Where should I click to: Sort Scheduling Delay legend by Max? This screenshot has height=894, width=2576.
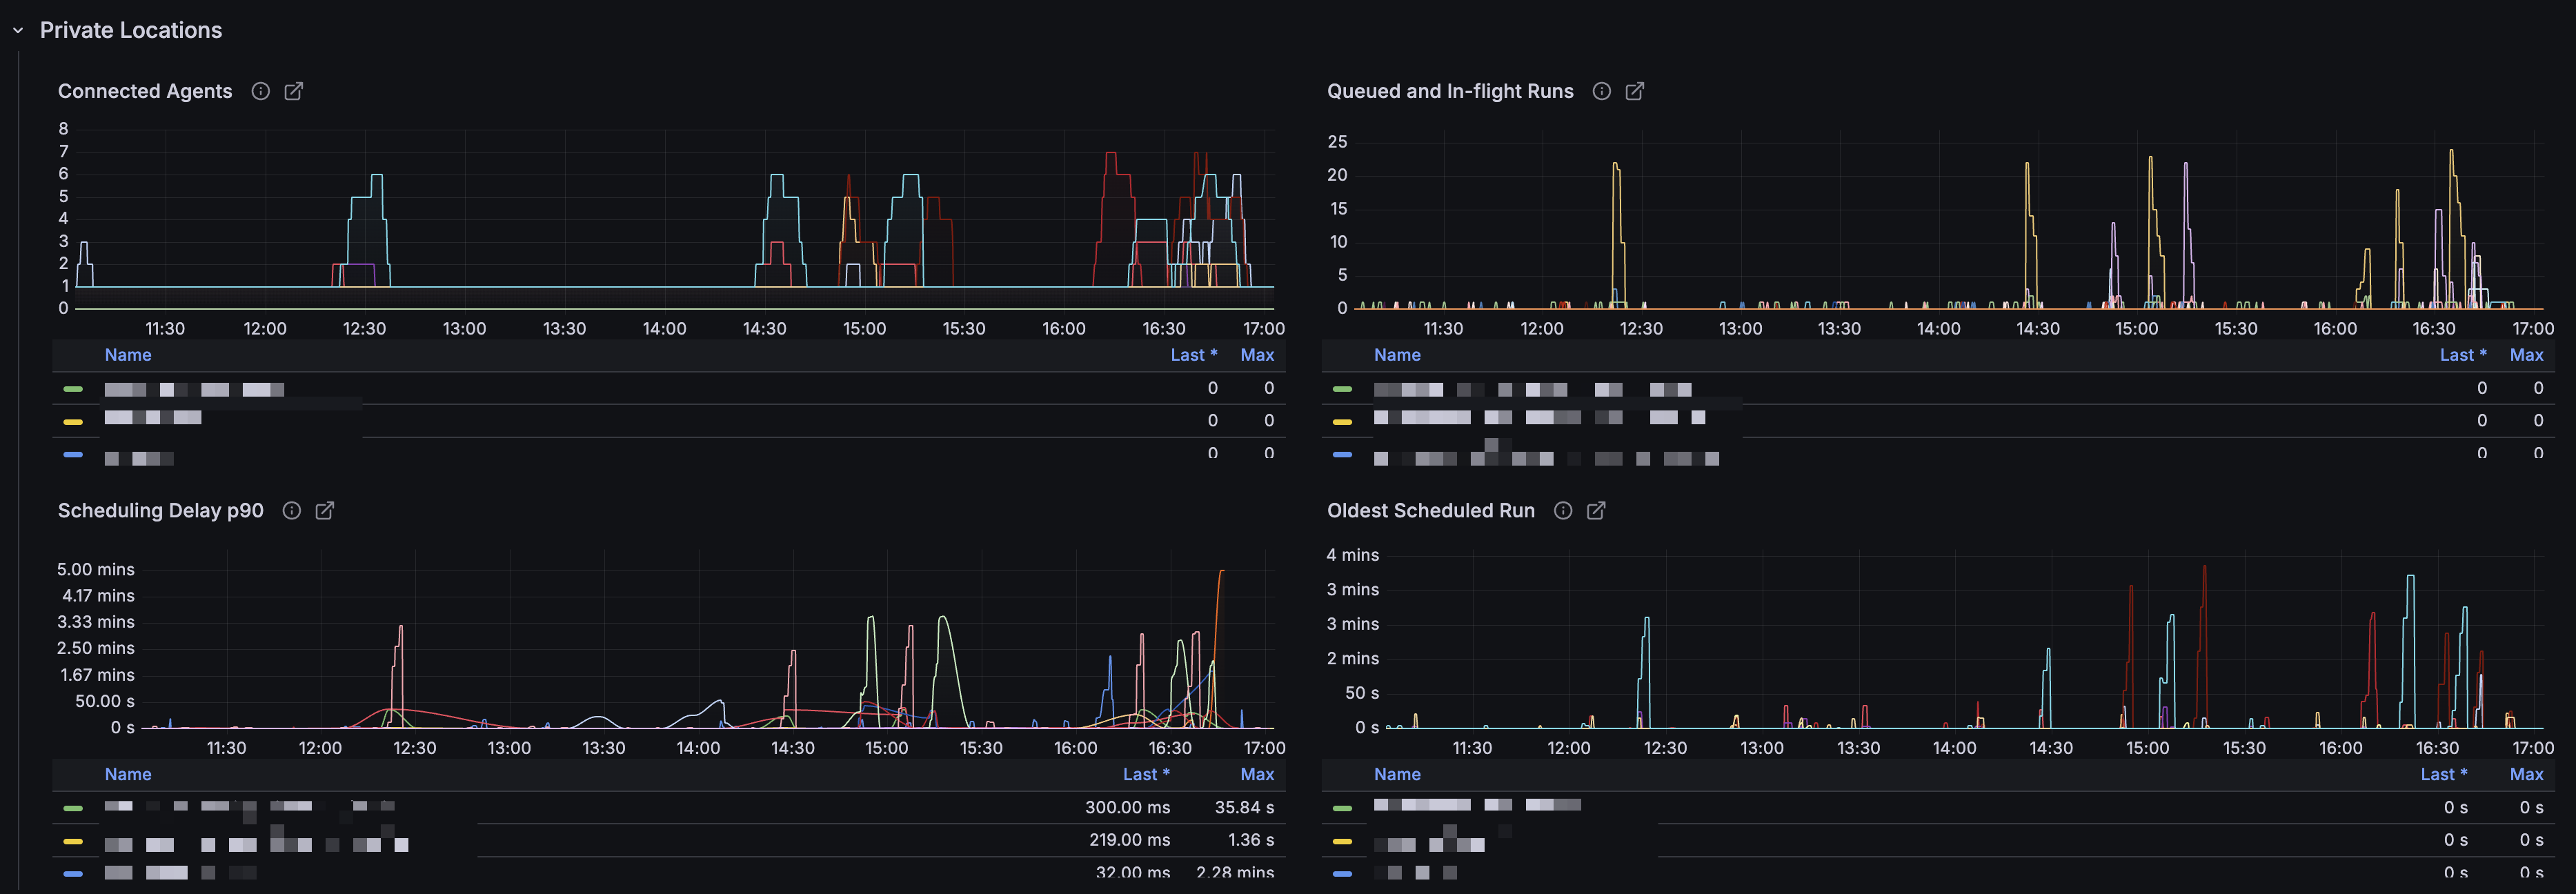[1257, 775]
